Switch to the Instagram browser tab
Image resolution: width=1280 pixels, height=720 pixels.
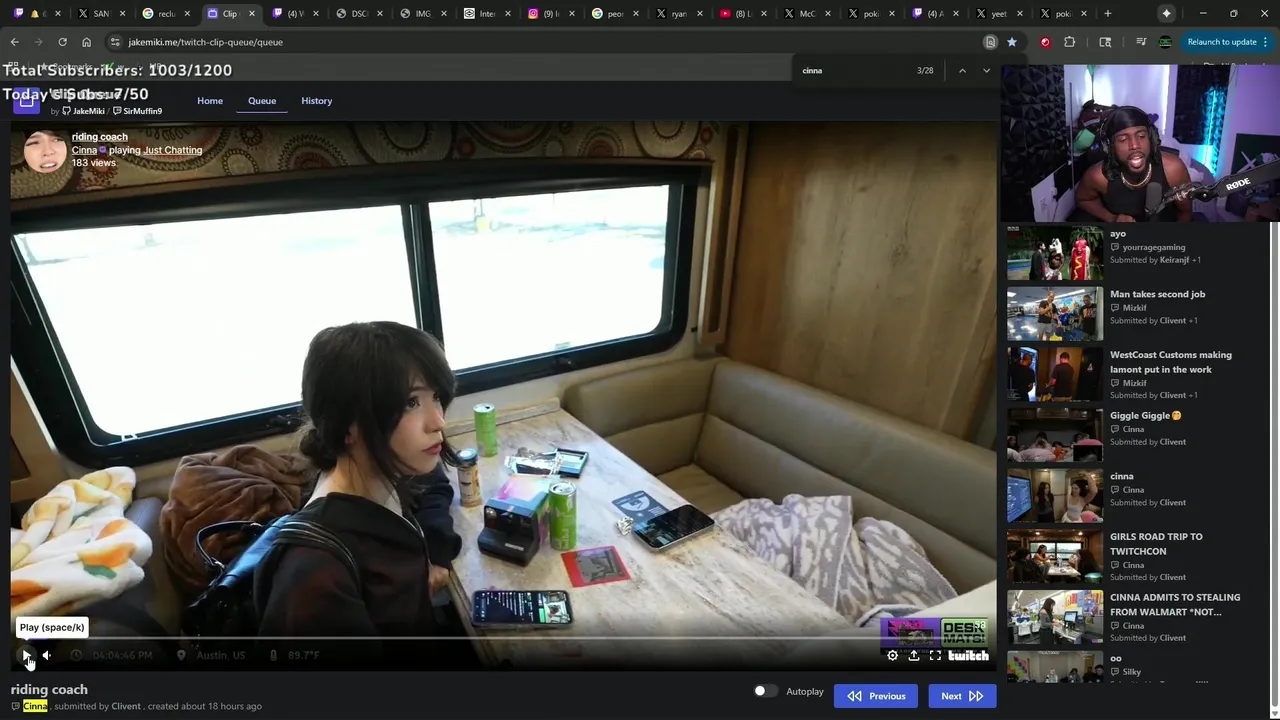[551, 14]
